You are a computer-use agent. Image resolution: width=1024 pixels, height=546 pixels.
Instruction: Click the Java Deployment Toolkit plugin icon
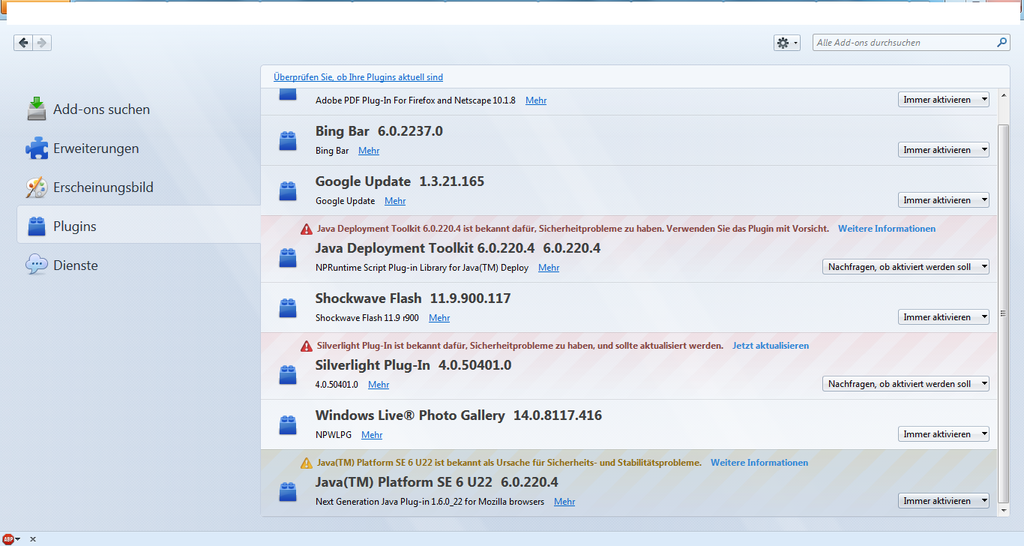pos(288,257)
